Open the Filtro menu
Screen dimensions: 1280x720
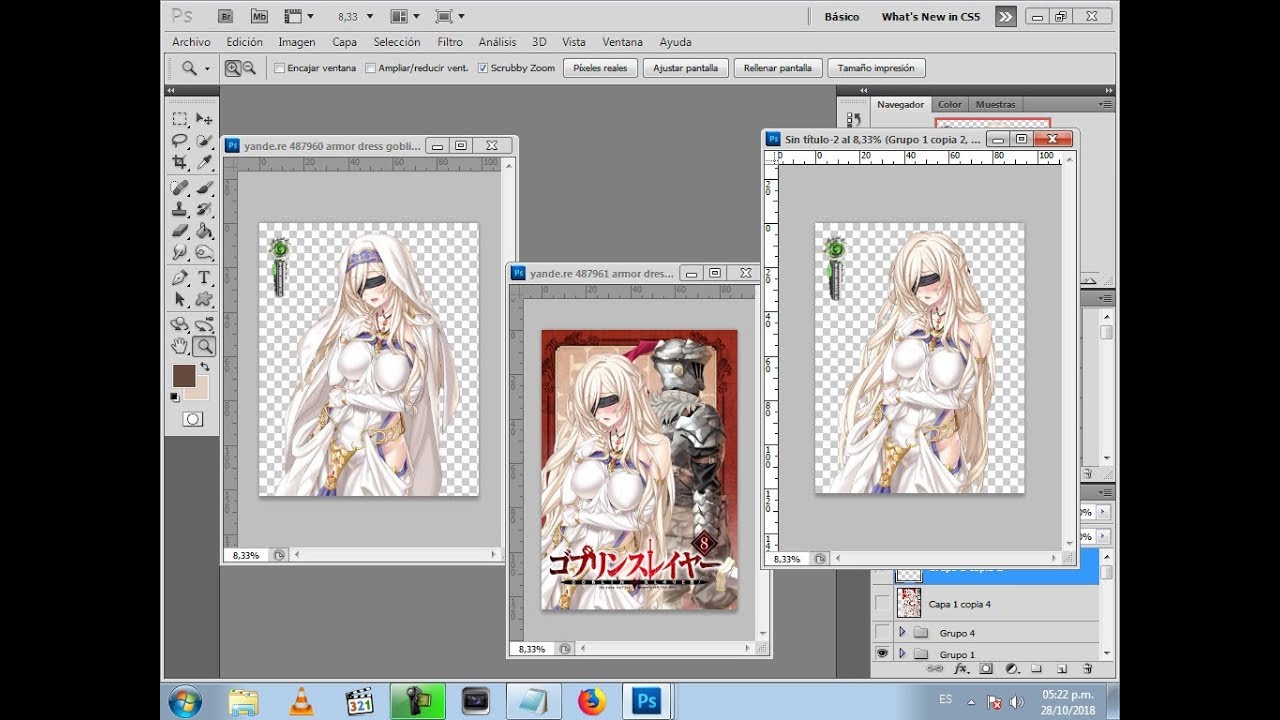coord(450,42)
